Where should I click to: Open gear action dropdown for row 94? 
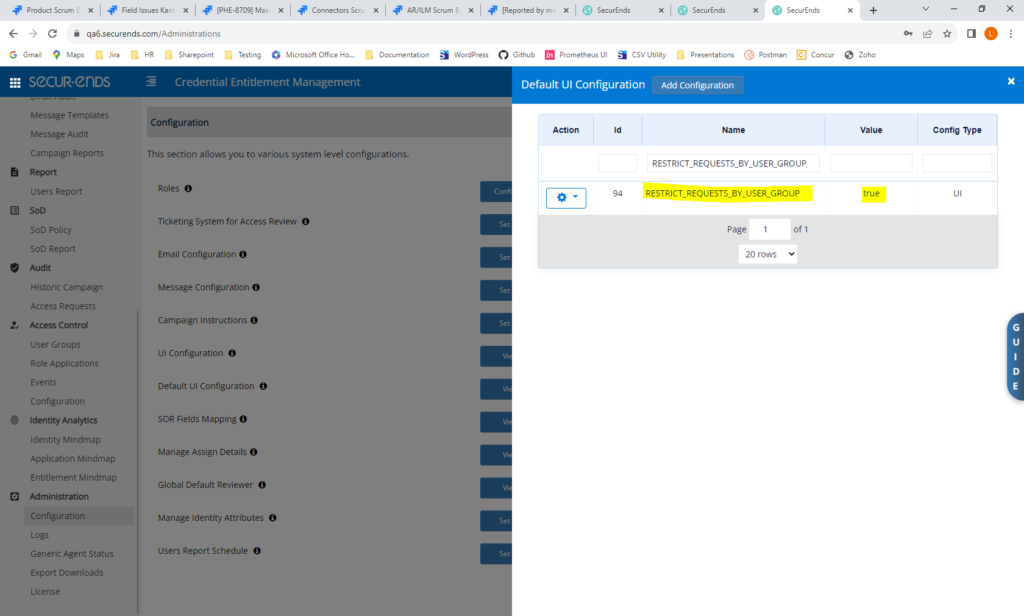pyautogui.click(x=566, y=197)
